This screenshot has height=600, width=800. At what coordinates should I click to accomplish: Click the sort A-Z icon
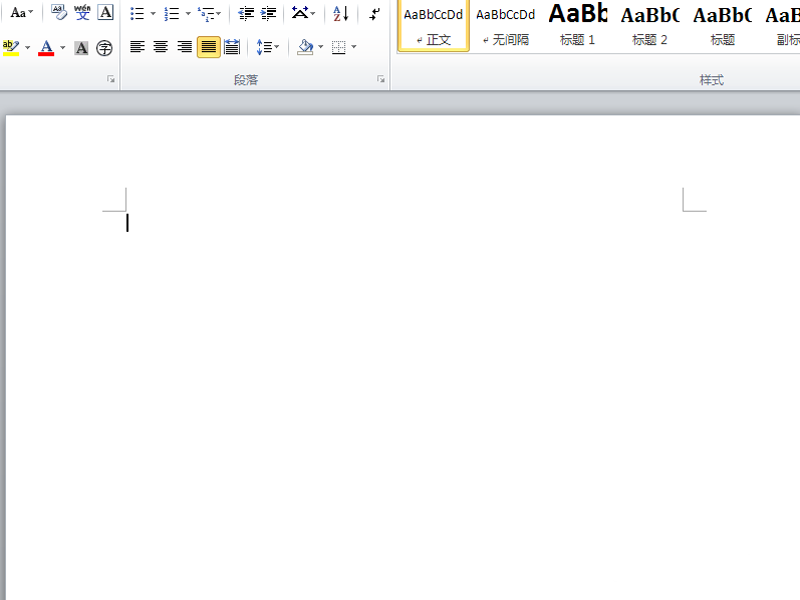click(341, 13)
